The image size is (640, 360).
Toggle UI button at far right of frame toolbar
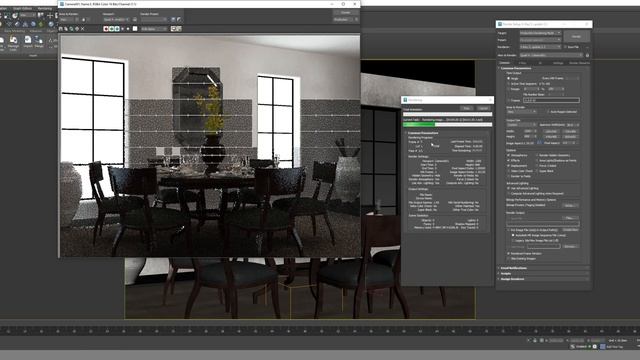[x=179, y=29]
